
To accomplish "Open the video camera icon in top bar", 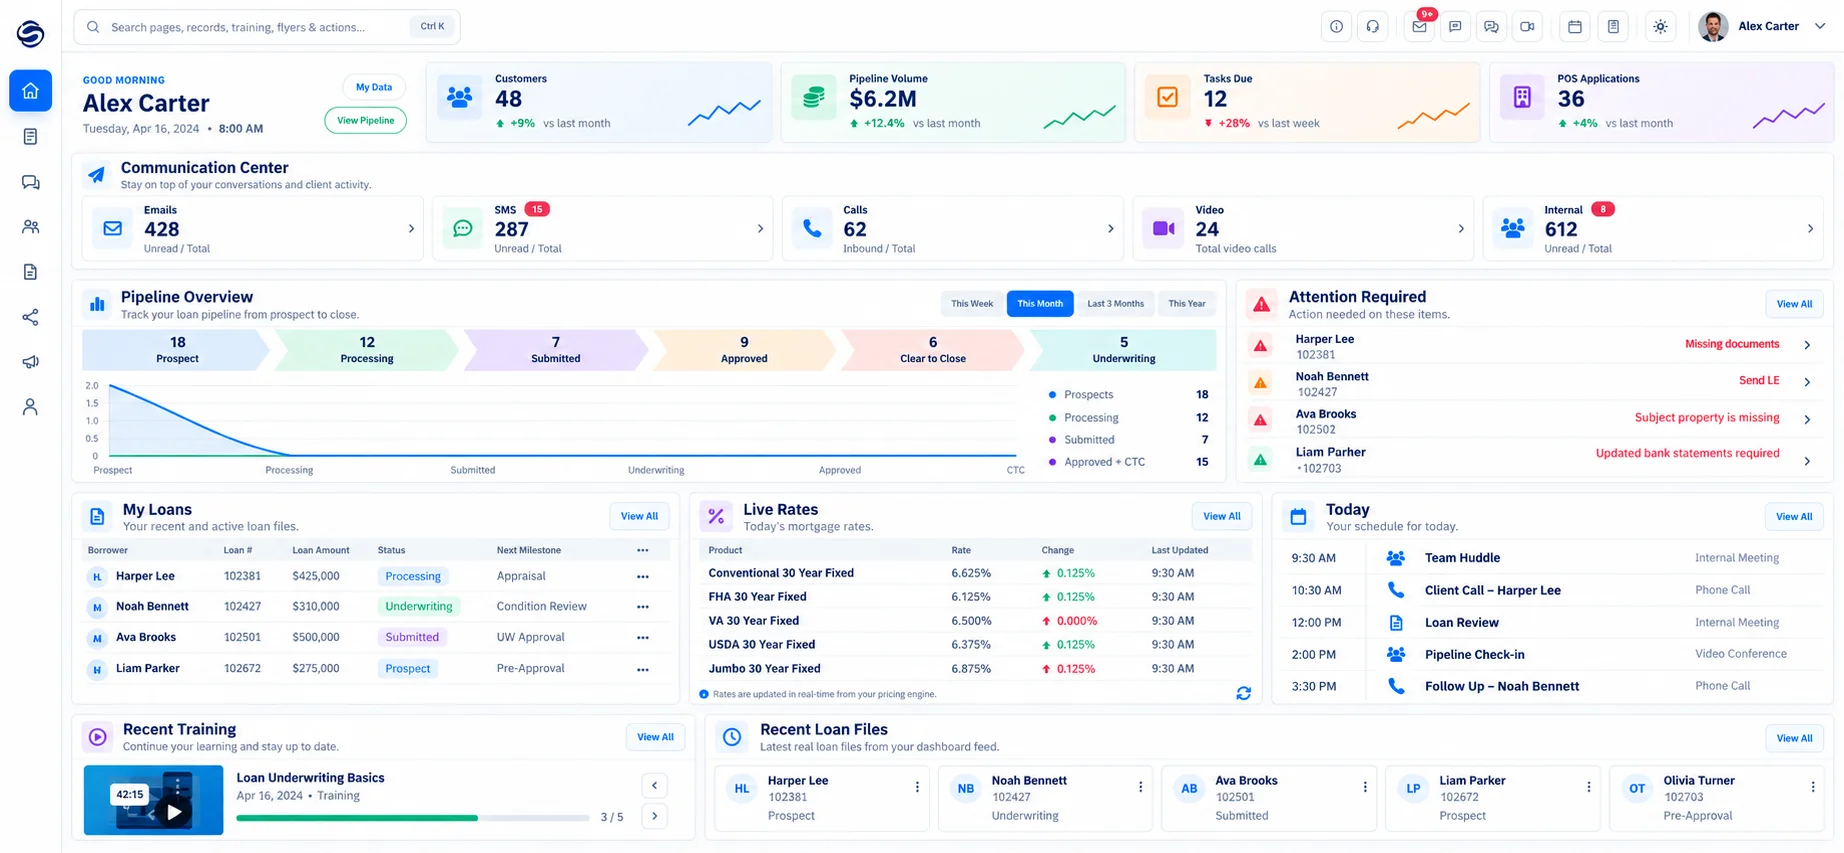I will [1527, 27].
